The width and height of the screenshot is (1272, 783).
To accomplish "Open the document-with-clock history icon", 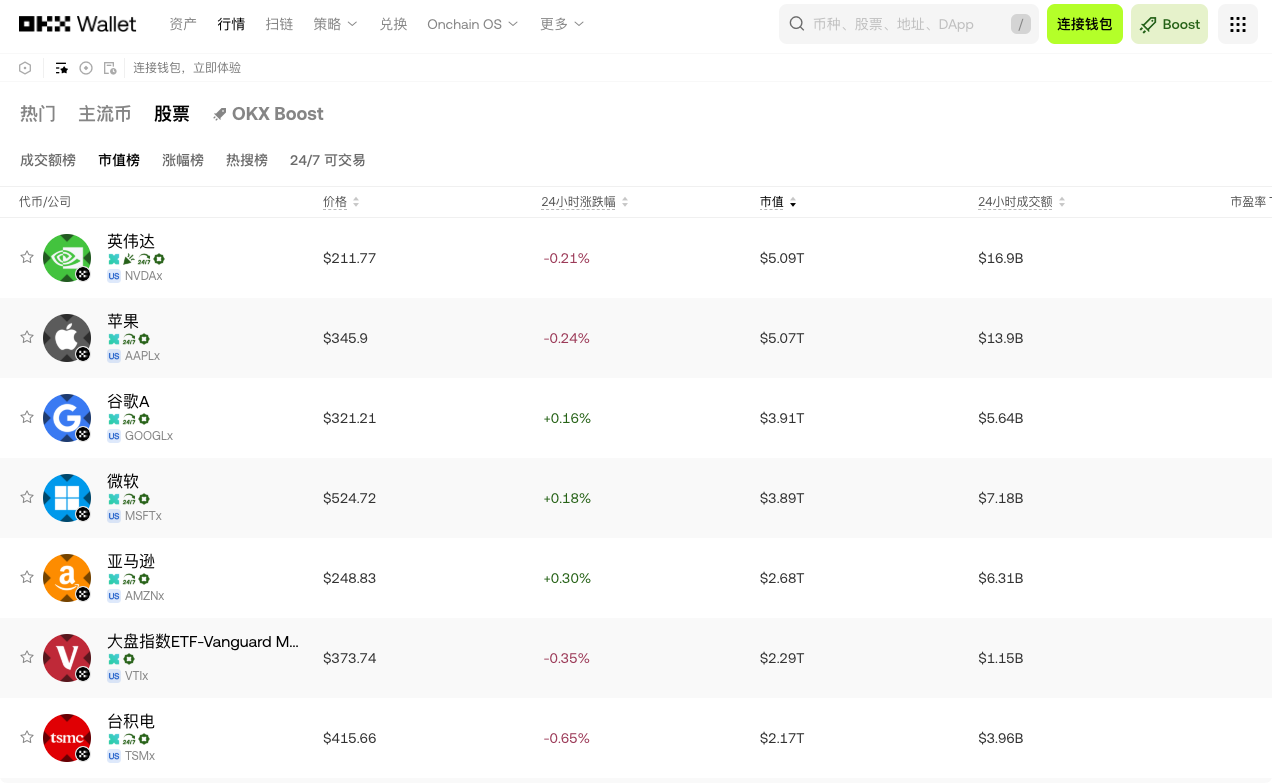I will coord(110,68).
